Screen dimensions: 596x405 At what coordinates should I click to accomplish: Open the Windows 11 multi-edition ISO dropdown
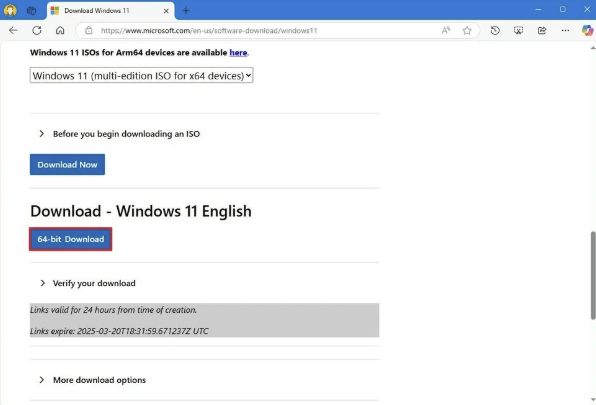[141, 75]
